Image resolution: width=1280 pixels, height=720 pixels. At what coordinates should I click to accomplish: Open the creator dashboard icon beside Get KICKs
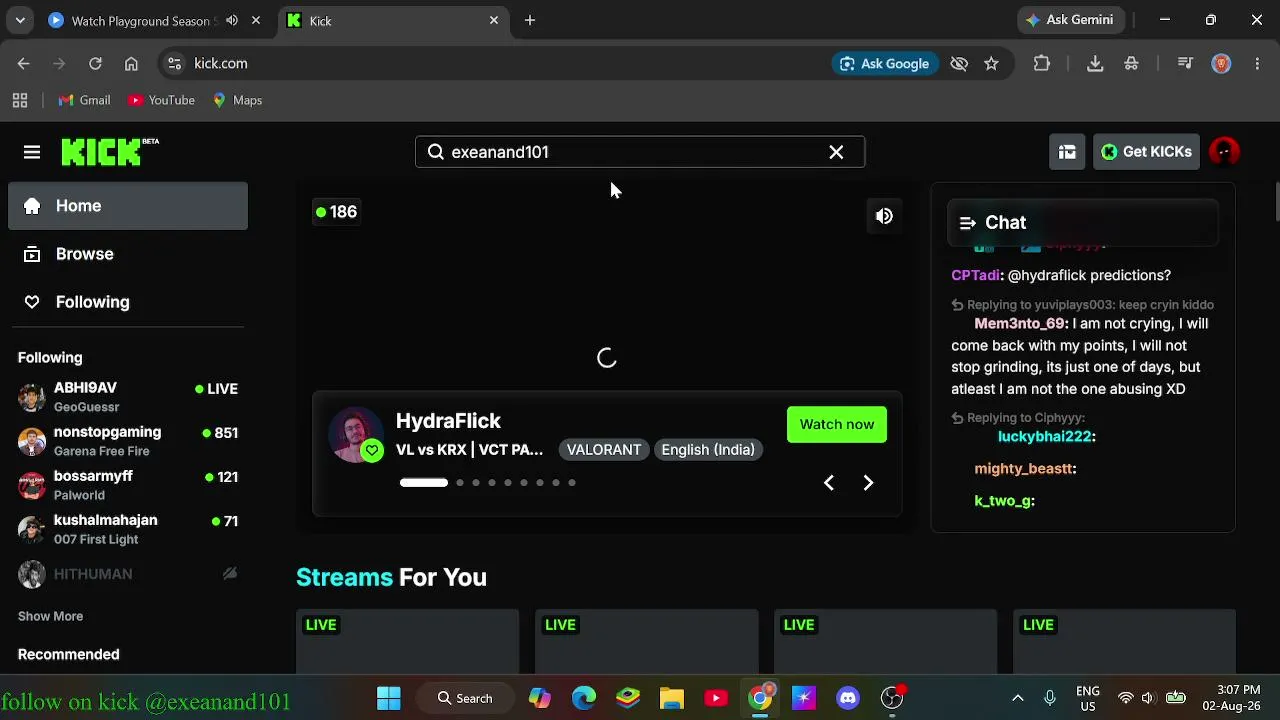pyautogui.click(x=1067, y=152)
